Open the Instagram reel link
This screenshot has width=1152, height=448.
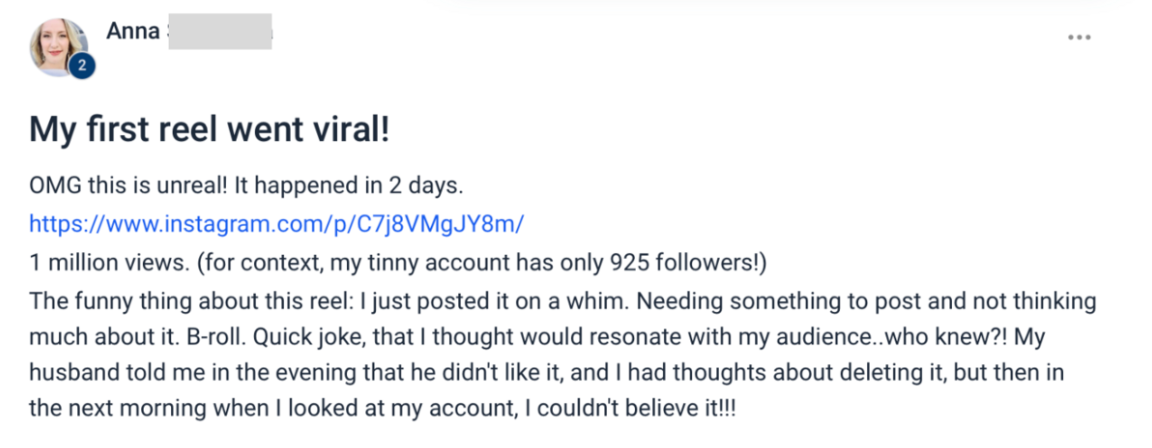coord(276,222)
